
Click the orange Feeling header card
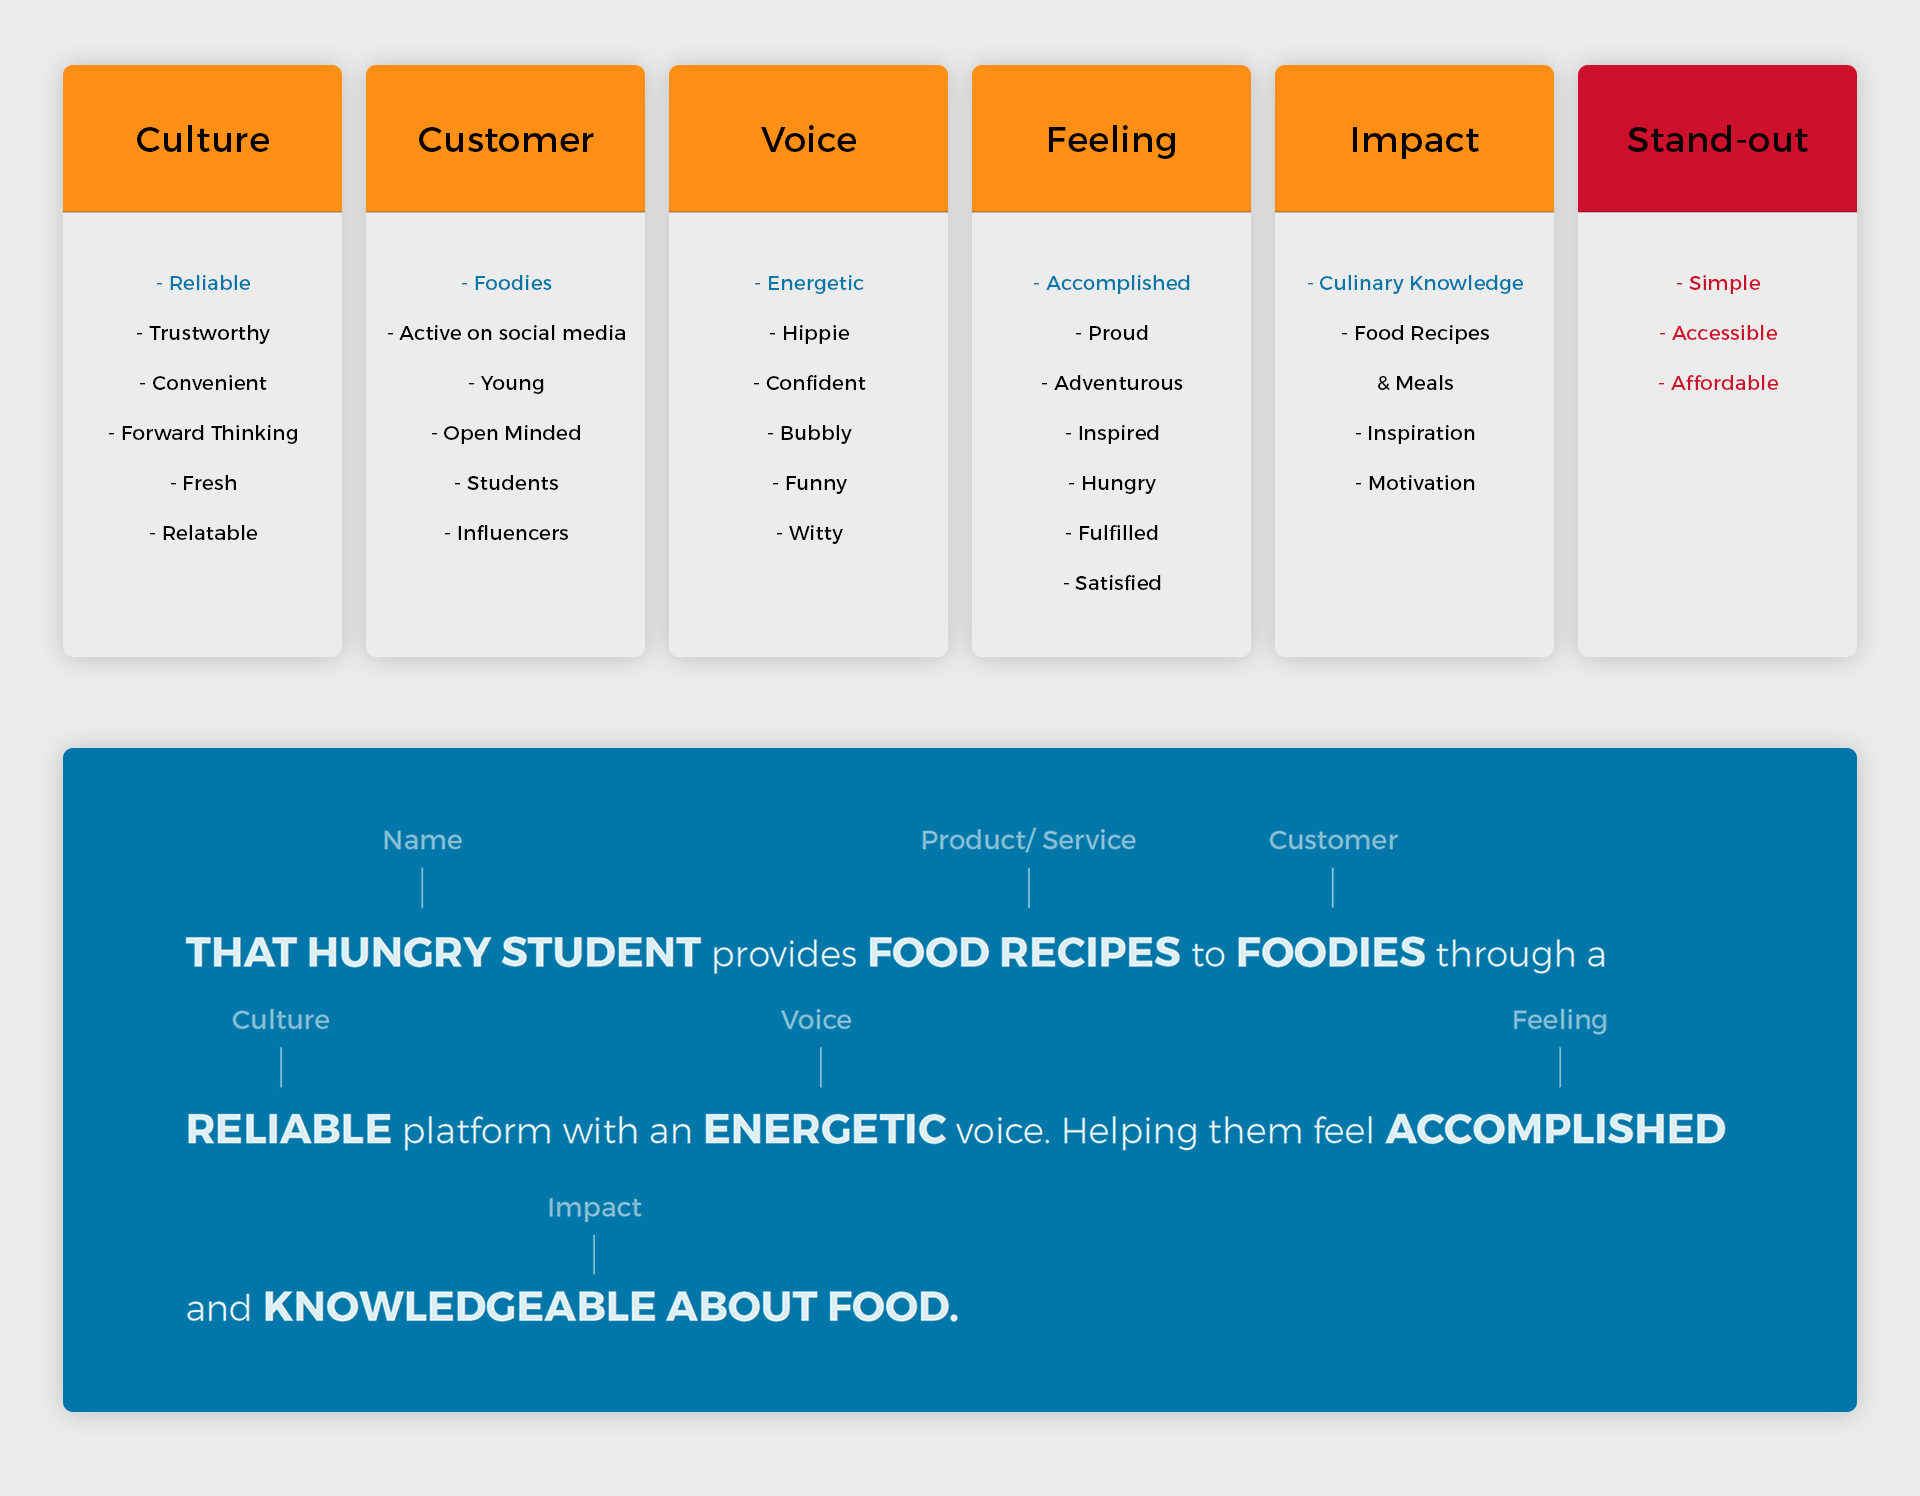(1111, 139)
